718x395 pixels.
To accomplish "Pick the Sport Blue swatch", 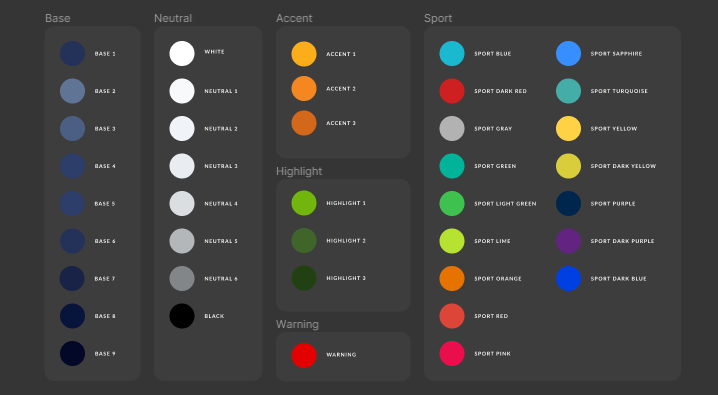I will coord(452,54).
